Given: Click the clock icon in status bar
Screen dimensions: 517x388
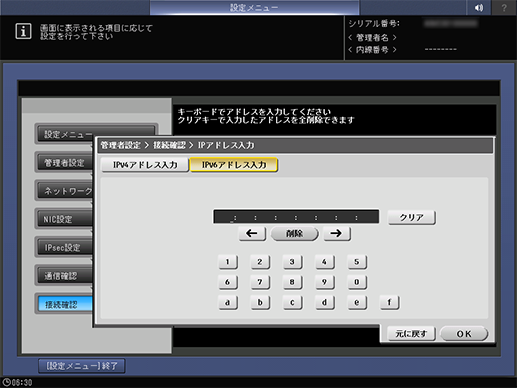Looking at the screenshot, I should coord(6,382).
